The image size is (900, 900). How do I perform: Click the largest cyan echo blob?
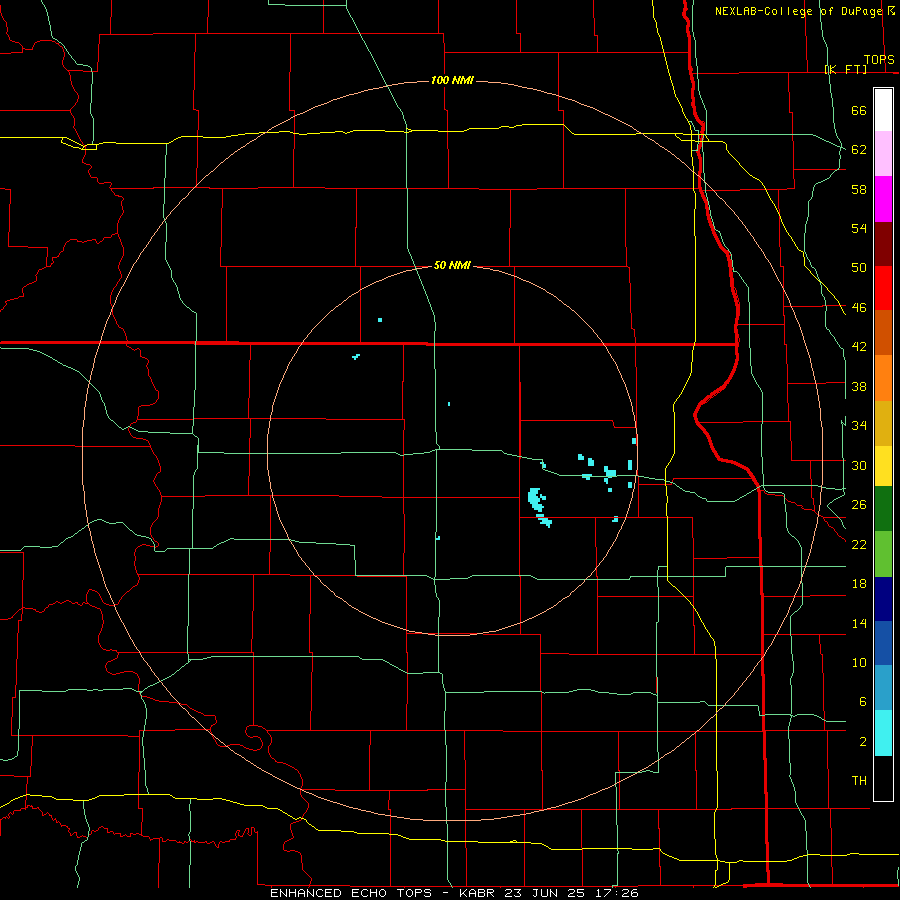pos(536,499)
